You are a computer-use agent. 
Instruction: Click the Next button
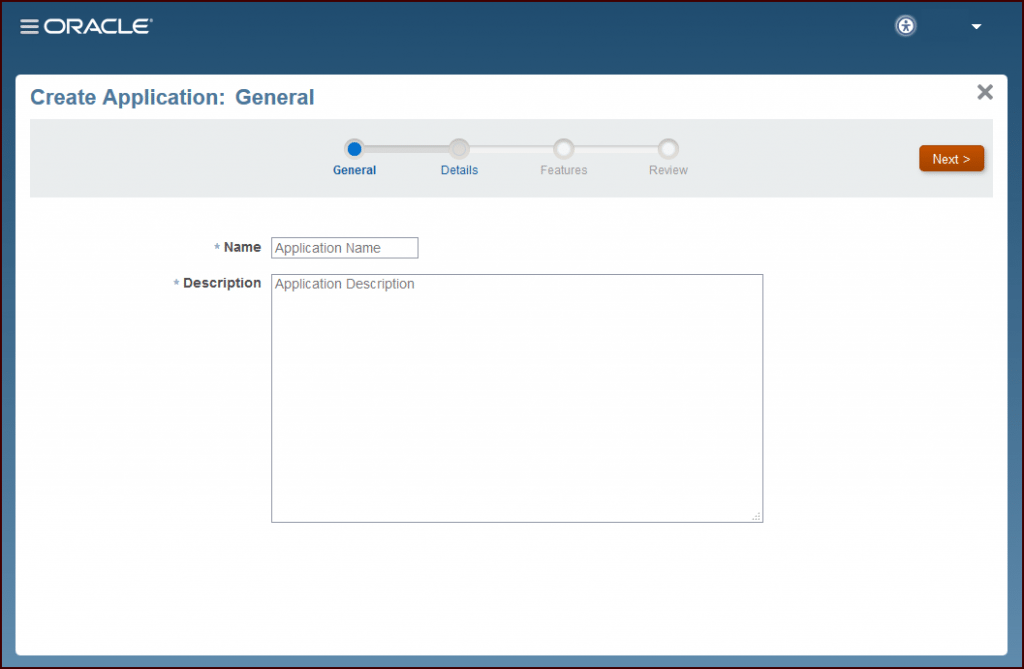coord(952,159)
